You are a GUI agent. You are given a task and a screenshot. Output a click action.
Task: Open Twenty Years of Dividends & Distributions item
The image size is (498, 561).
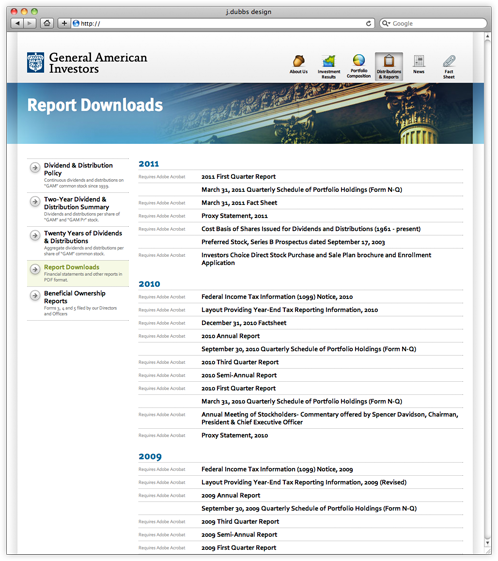[x=78, y=243]
